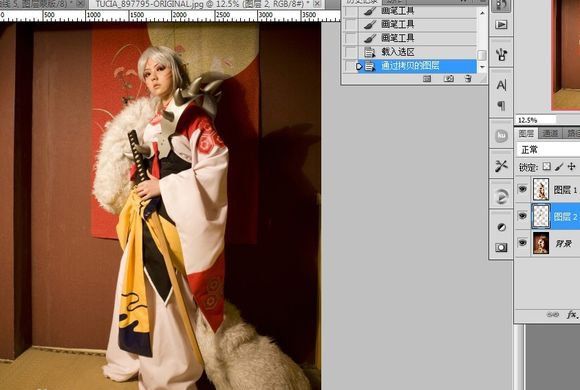Delete current state using history trash icon
Image resolution: width=580 pixels, height=390 pixels.
tap(468, 78)
